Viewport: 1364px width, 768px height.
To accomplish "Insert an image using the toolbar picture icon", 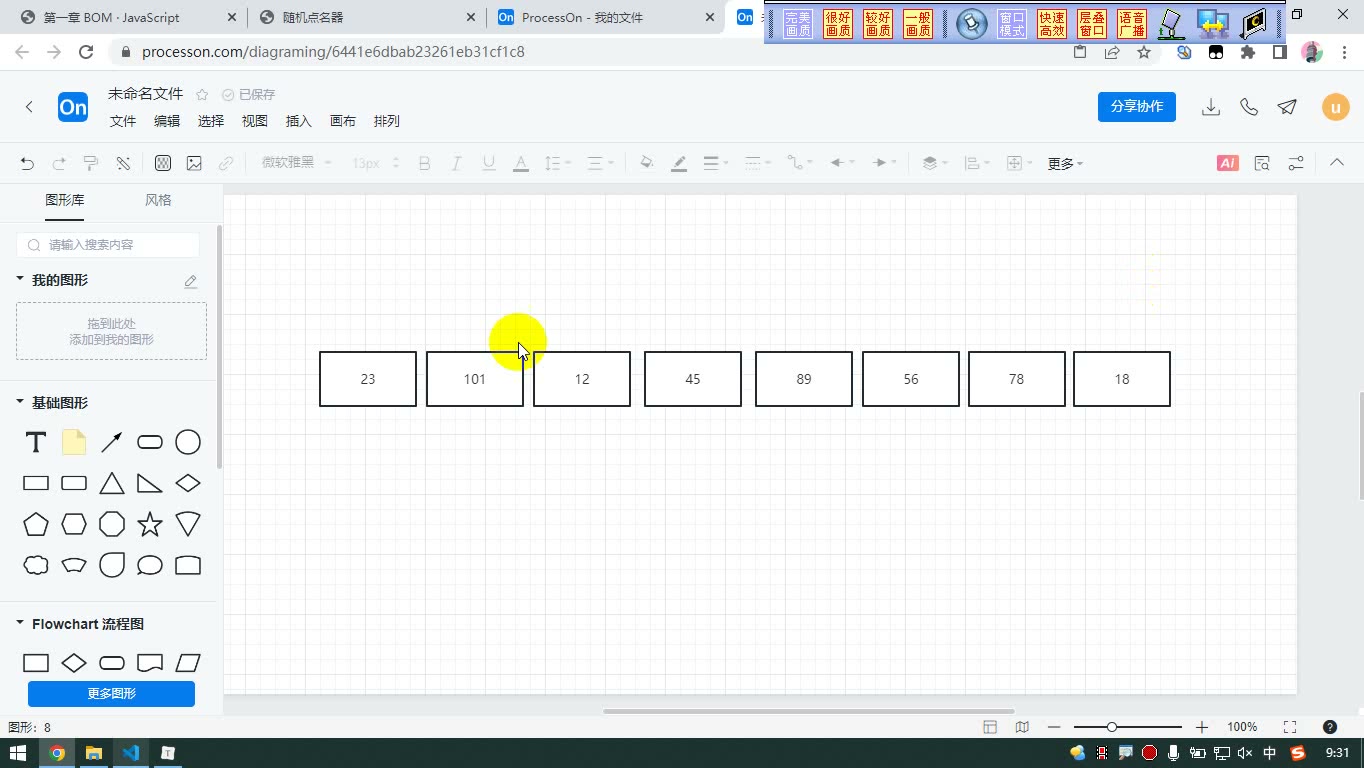I will click(194, 163).
